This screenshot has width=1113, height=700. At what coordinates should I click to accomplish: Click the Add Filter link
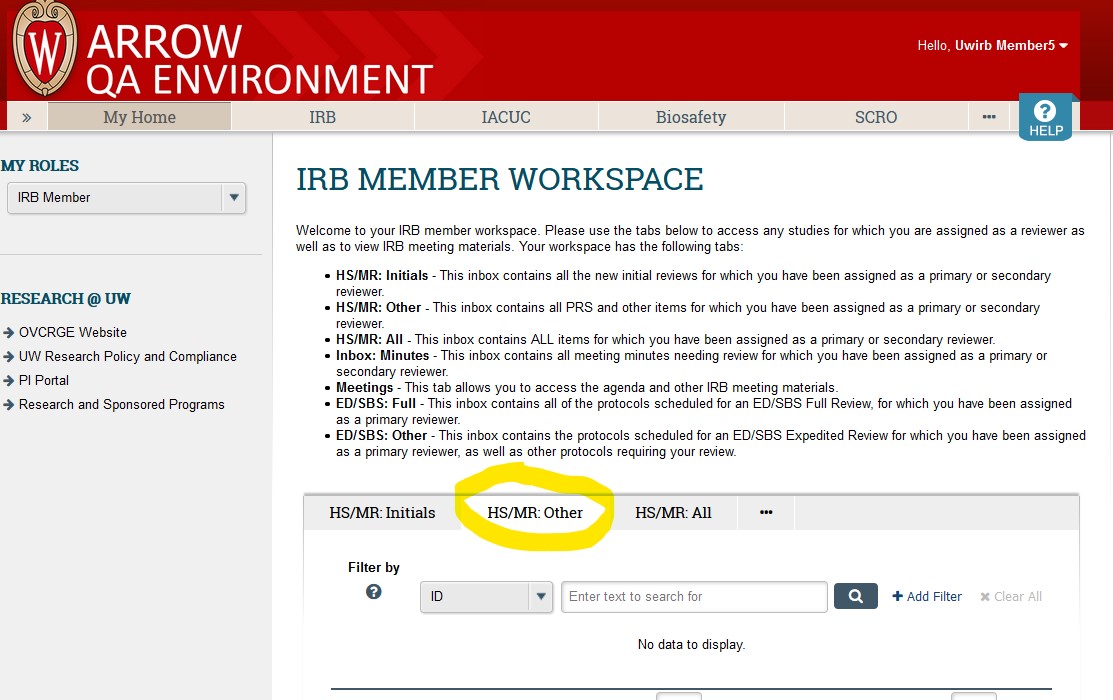coord(926,596)
